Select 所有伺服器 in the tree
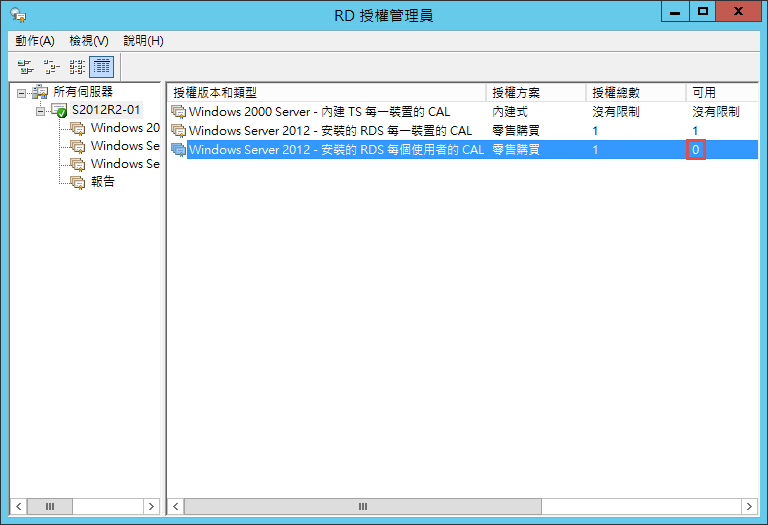Viewport: 768px width, 525px height. [83, 92]
